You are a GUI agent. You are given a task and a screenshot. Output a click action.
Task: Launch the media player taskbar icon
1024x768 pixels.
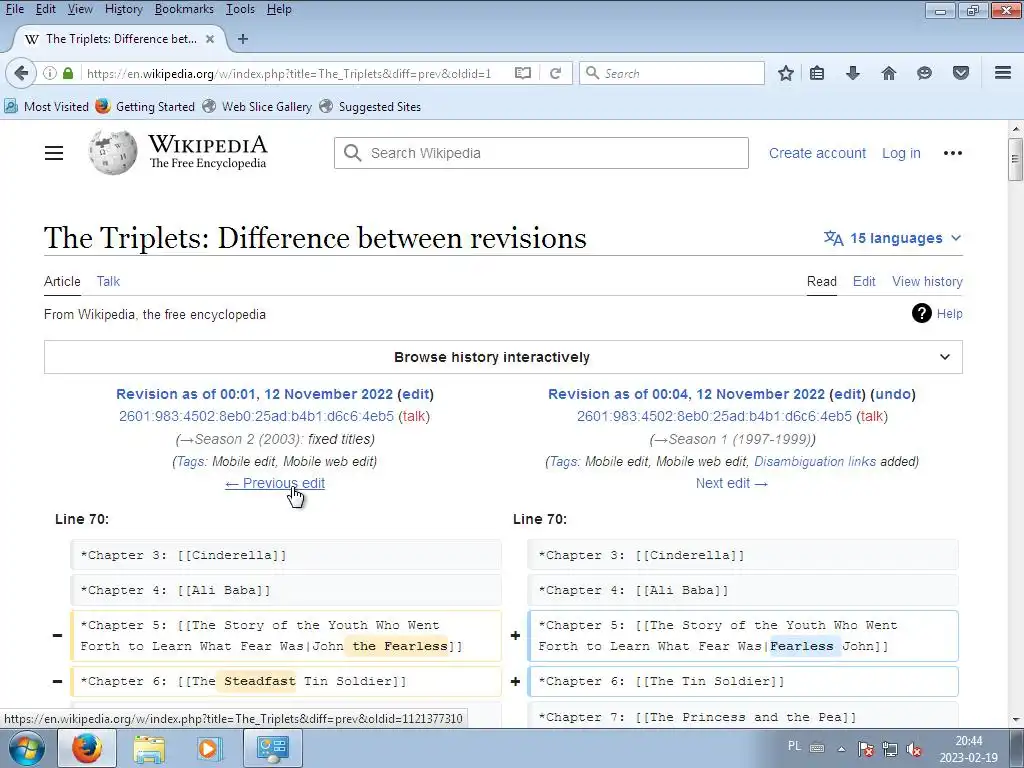tap(209, 748)
